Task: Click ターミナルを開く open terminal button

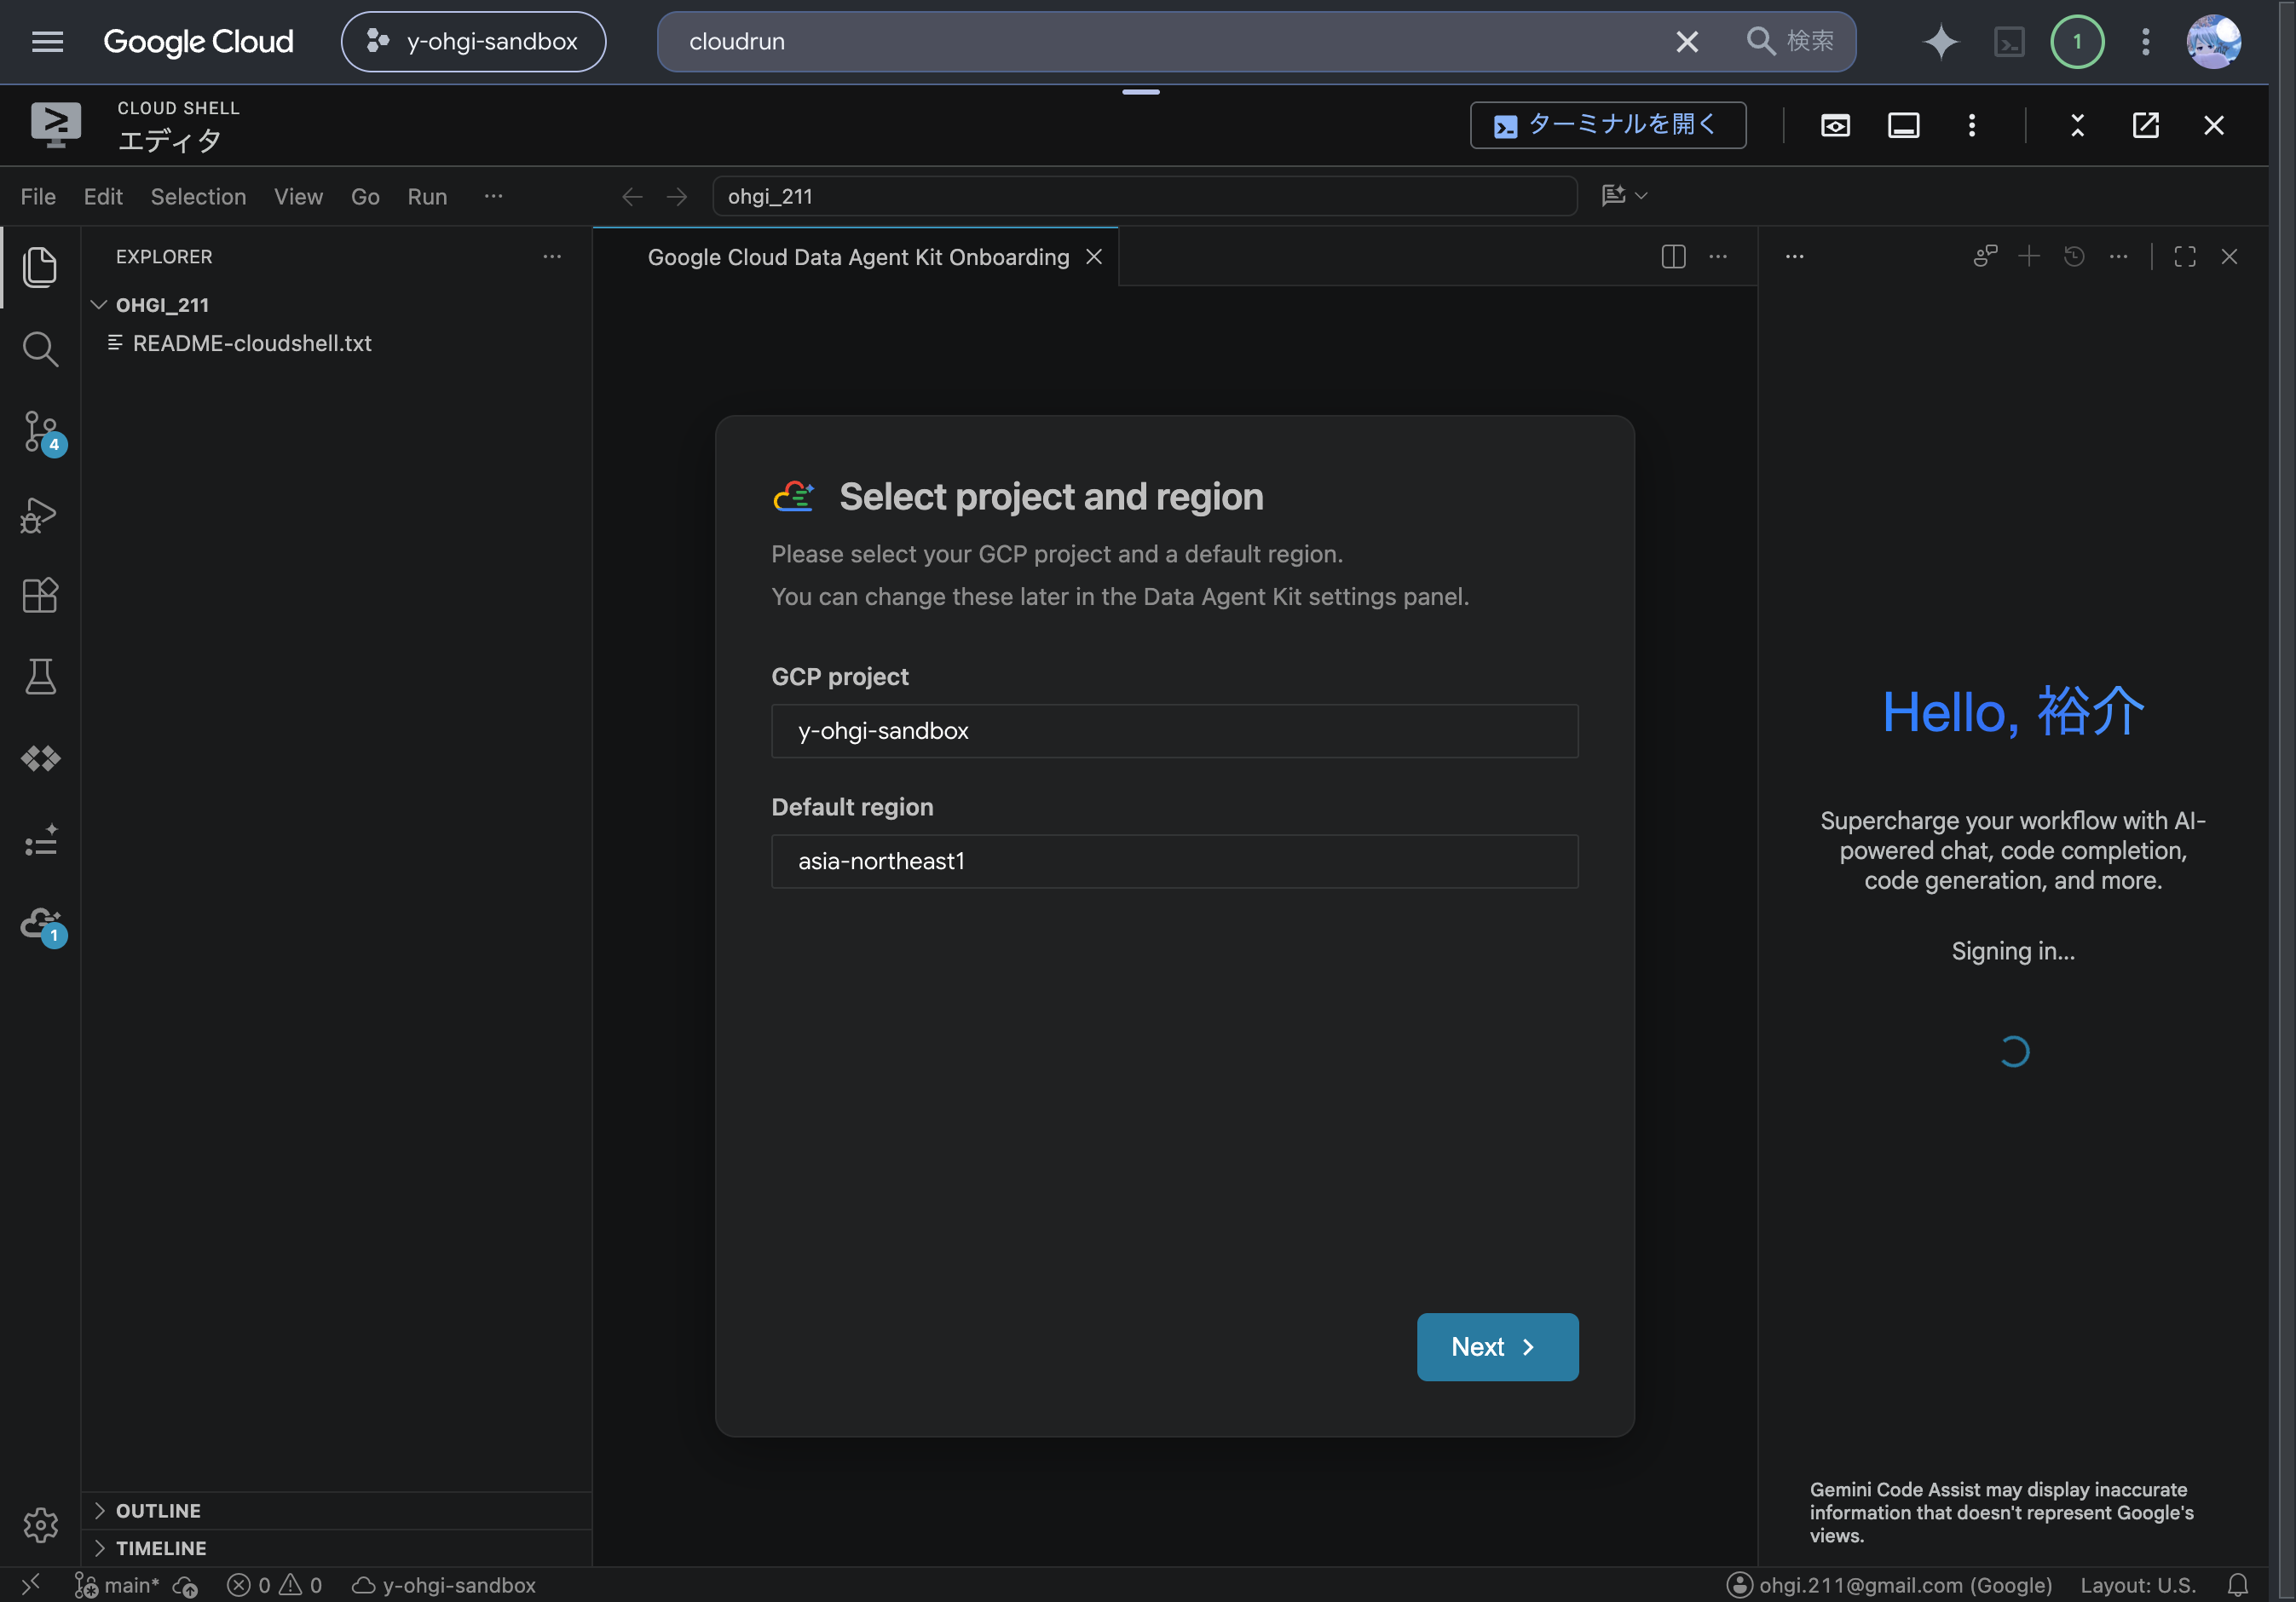Action: pyautogui.click(x=1608, y=125)
